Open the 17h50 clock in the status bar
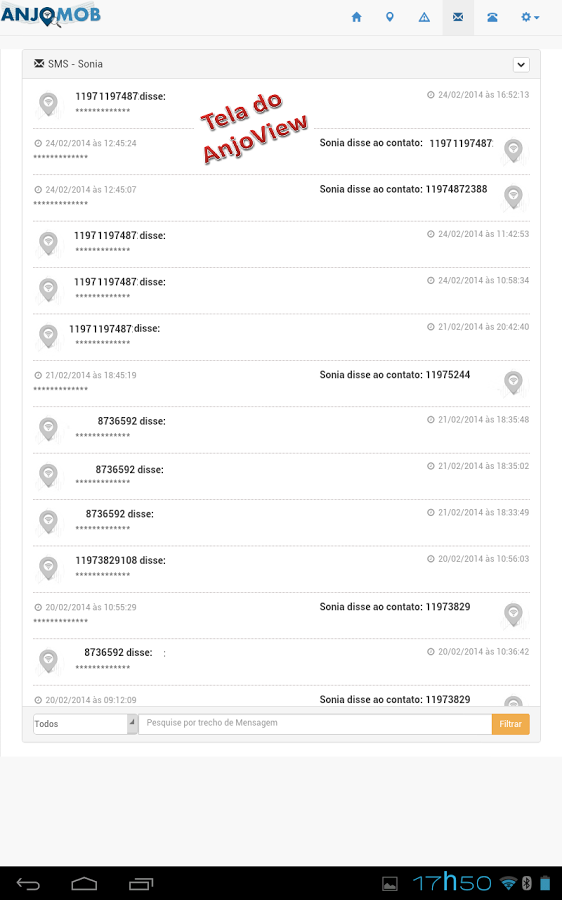This screenshot has height=900, width=562. point(452,882)
